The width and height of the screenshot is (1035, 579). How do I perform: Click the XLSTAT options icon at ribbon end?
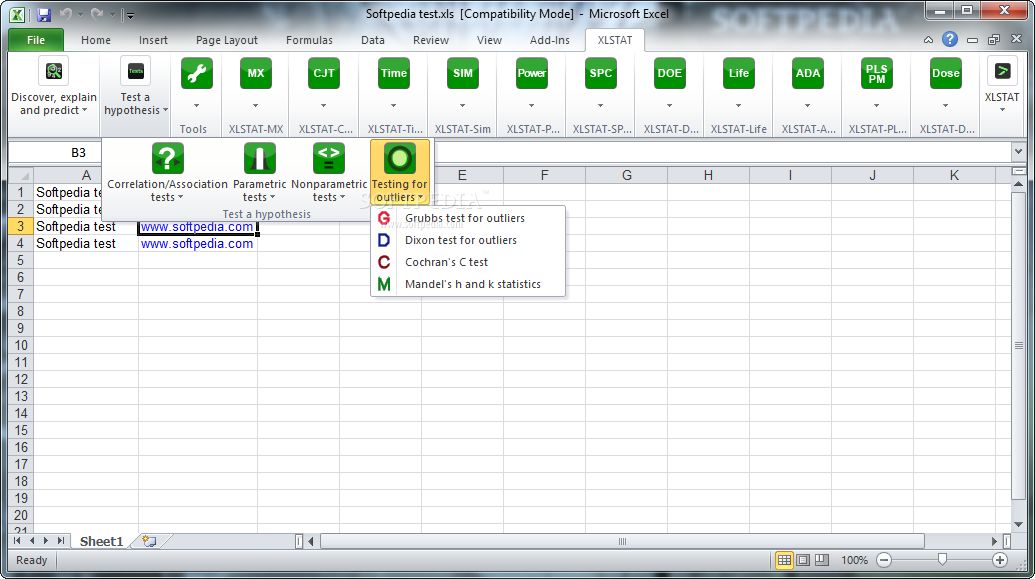tap(1002, 71)
